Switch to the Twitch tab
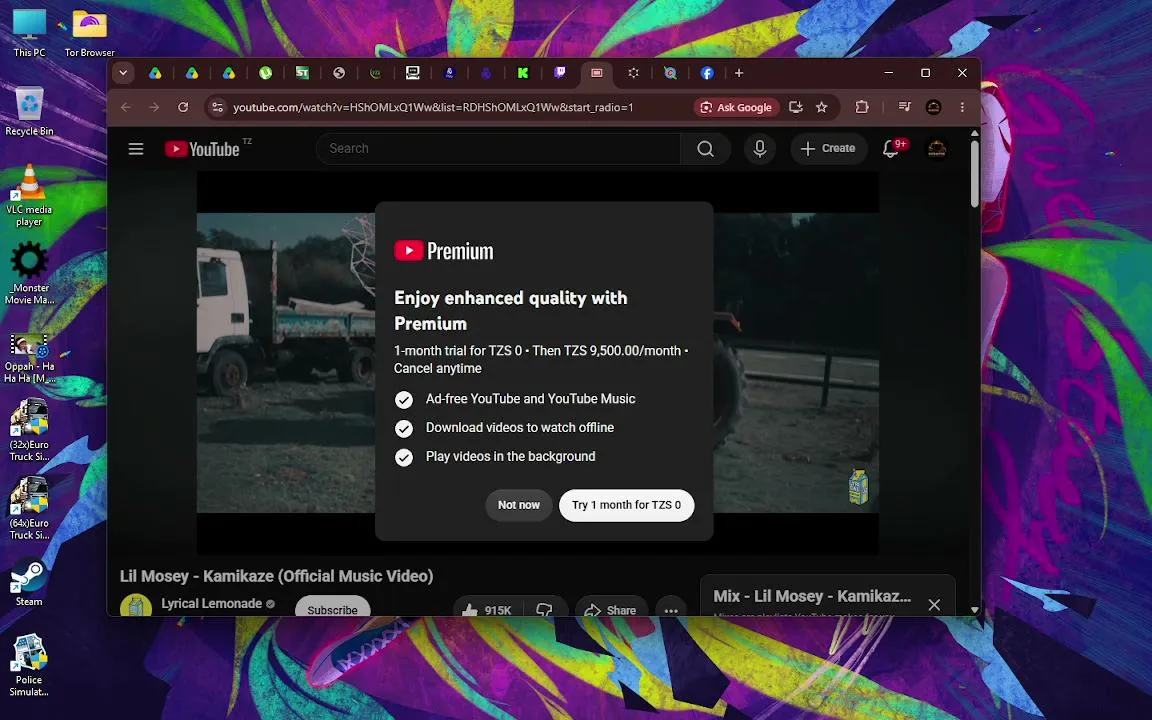 point(560,73)
